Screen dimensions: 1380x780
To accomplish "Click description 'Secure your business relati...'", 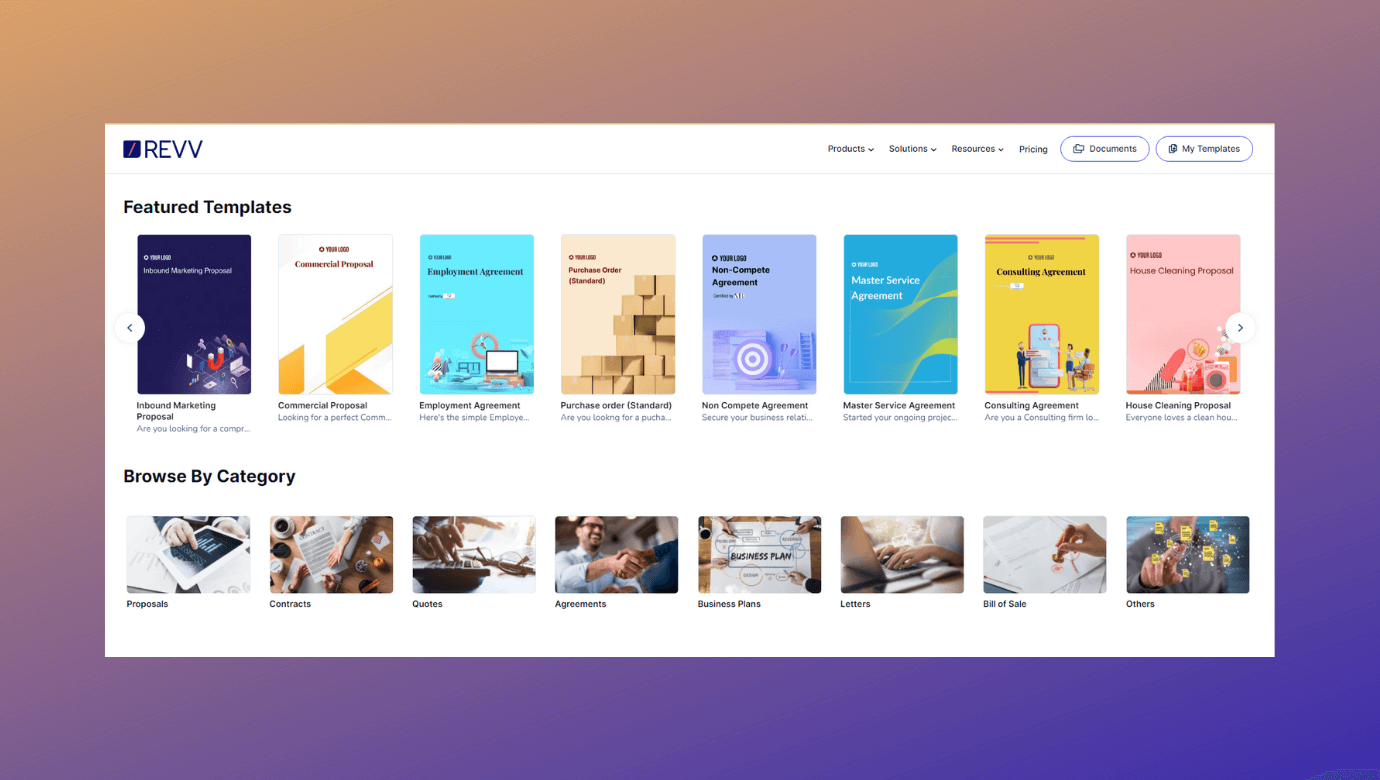I will (x=757, y=418).
